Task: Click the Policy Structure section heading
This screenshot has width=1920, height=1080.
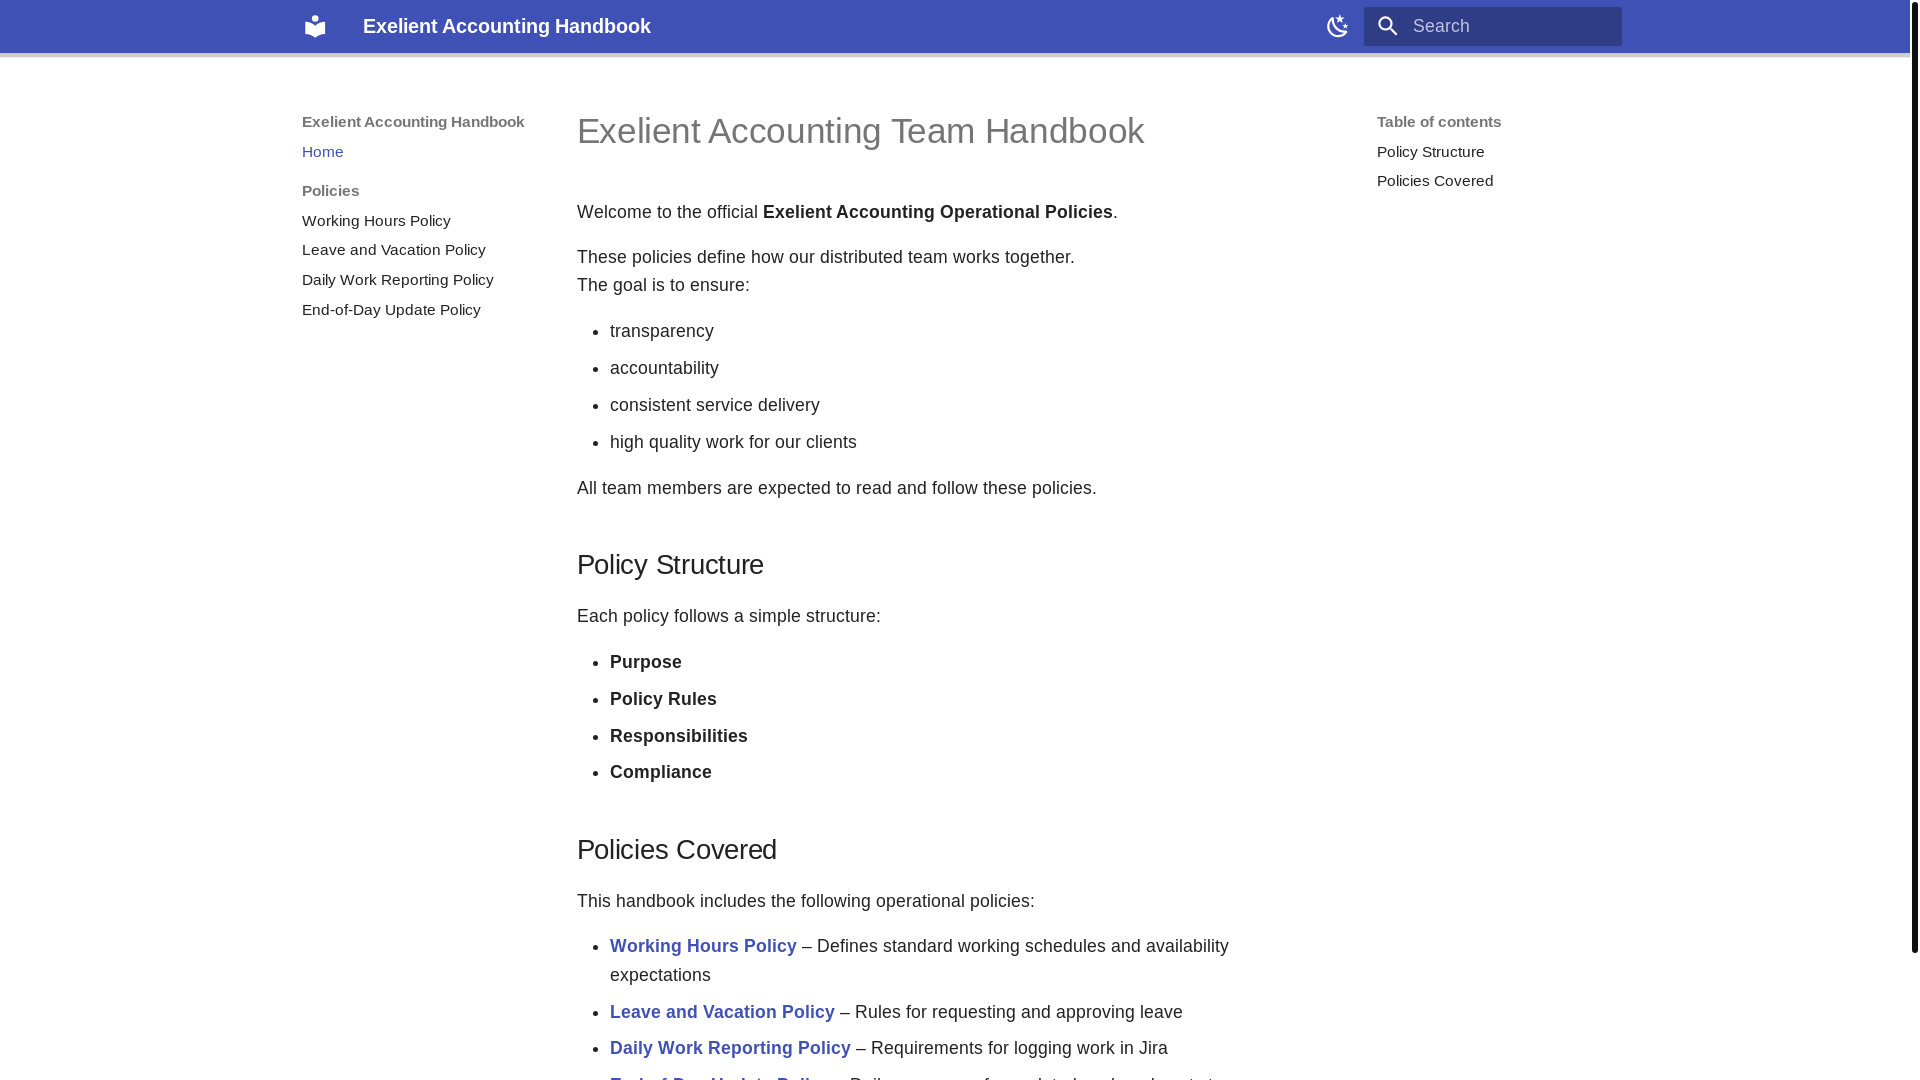Action: pos(670,565)
